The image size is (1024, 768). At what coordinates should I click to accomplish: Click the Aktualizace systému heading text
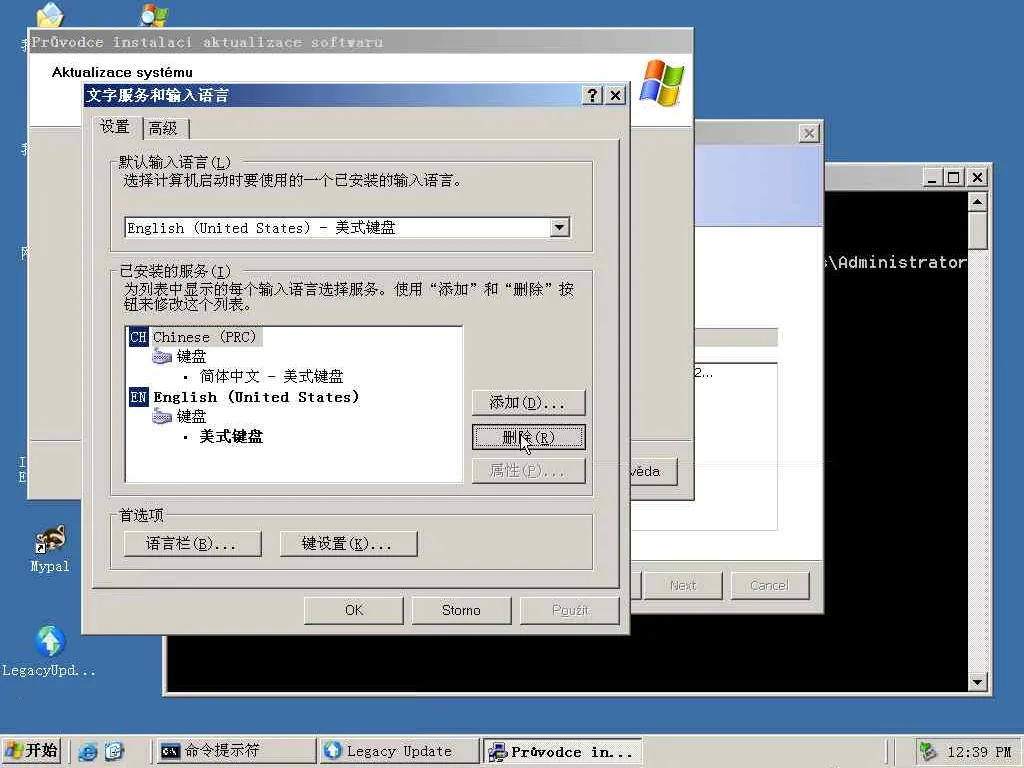(x=122, y=72)
